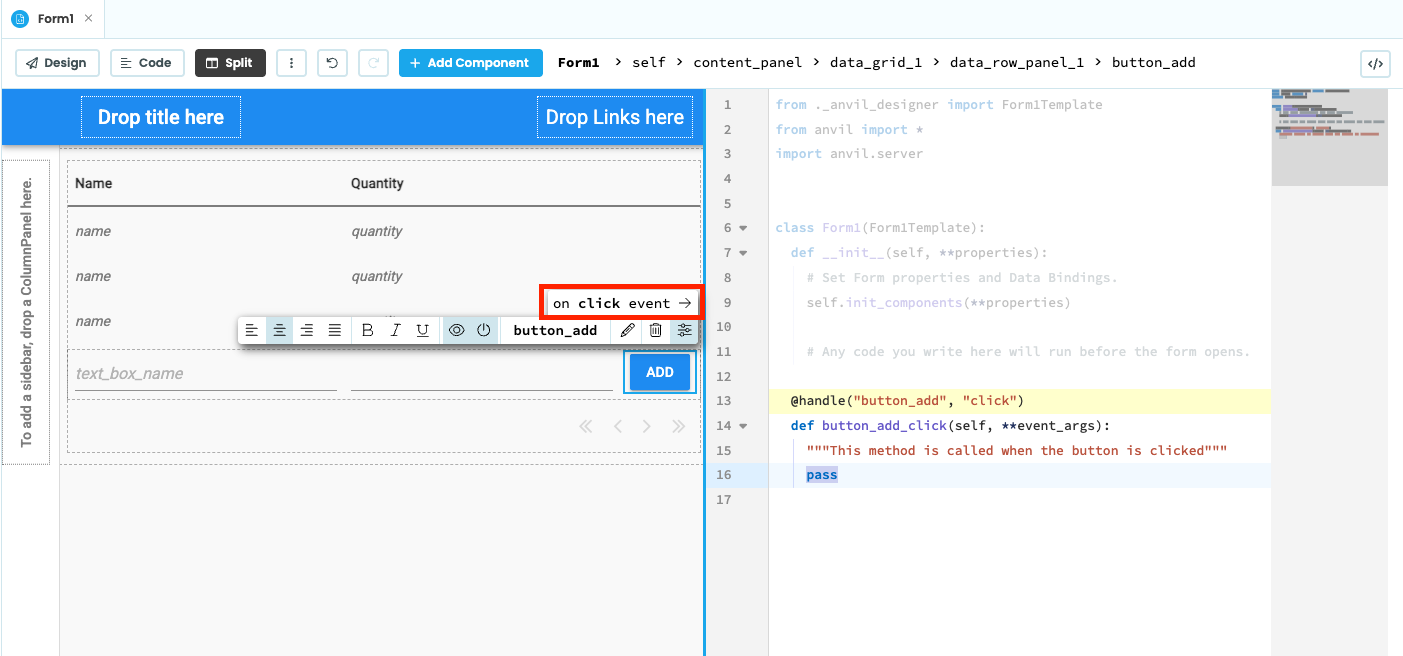Click the pass statement in code
Screen dimensions: 1403x656
tap(822, 475)
